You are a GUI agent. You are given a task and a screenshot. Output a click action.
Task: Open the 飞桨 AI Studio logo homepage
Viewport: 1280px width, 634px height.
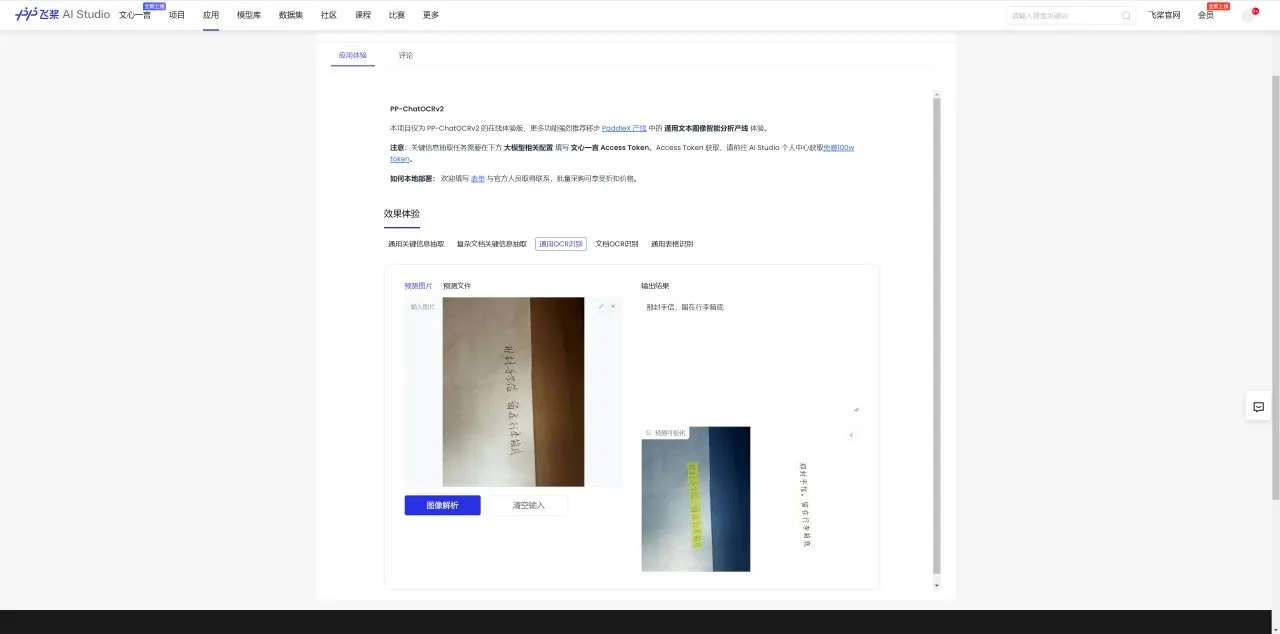[x=62, y=15]
